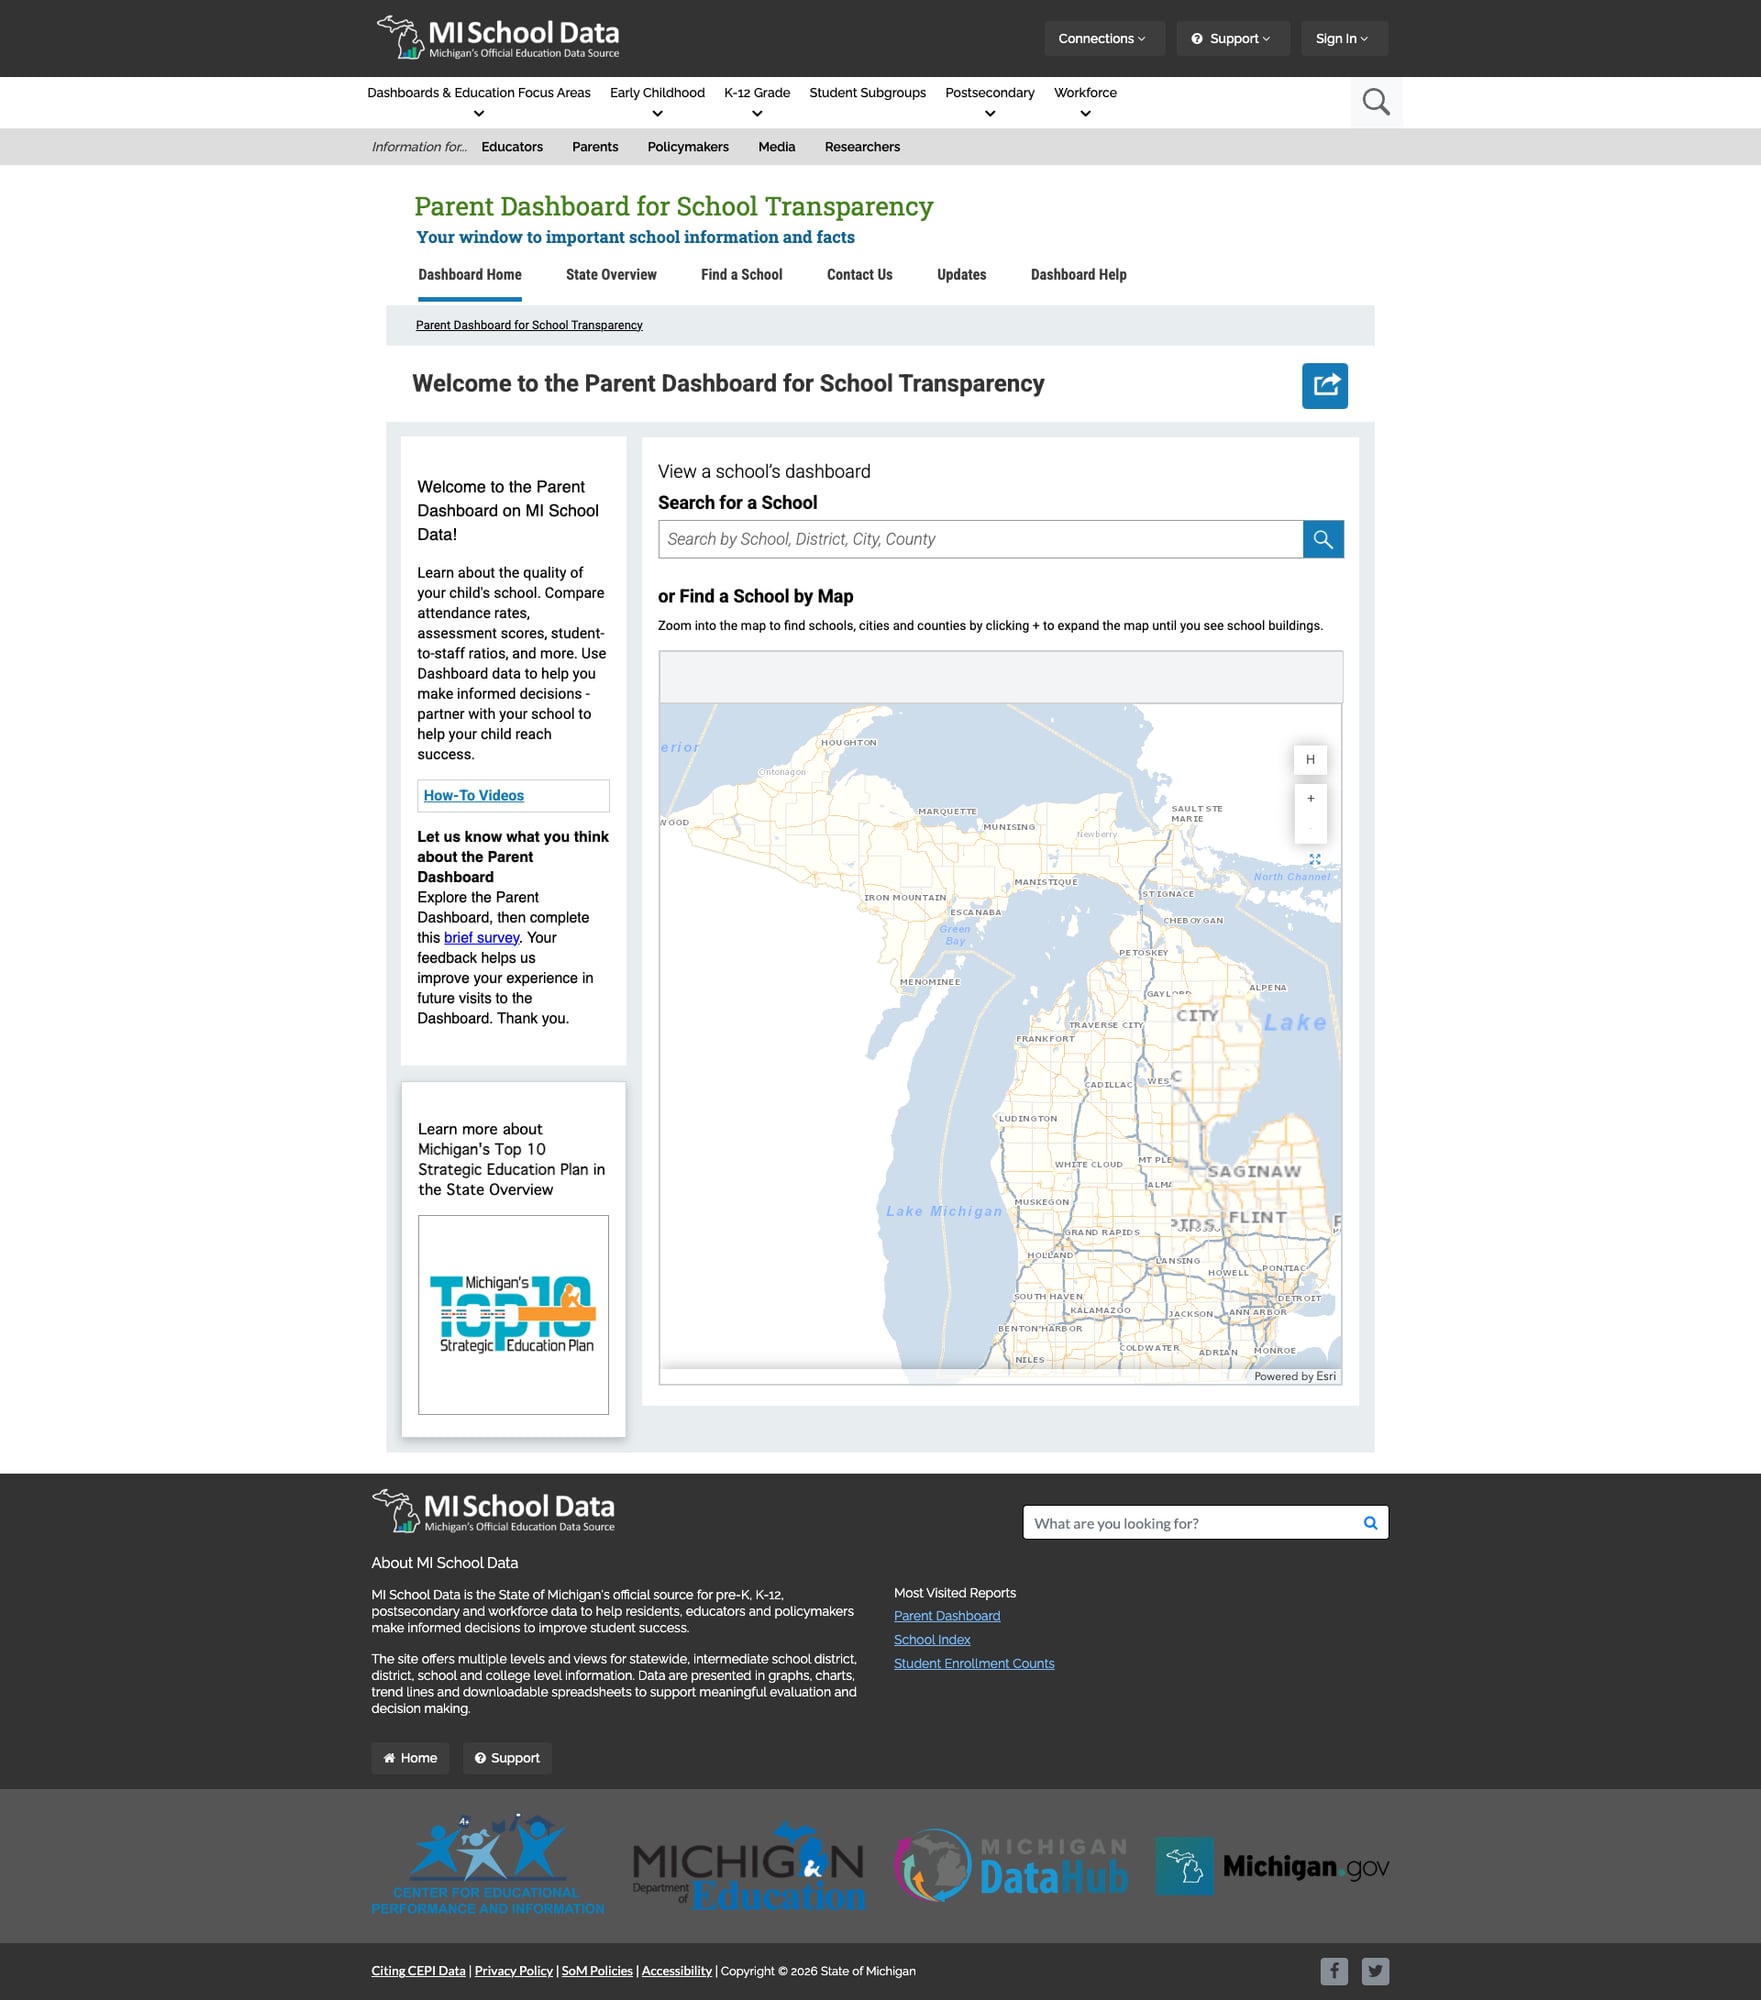Click the footer MI School Data logo

[x=493, y=1511]
